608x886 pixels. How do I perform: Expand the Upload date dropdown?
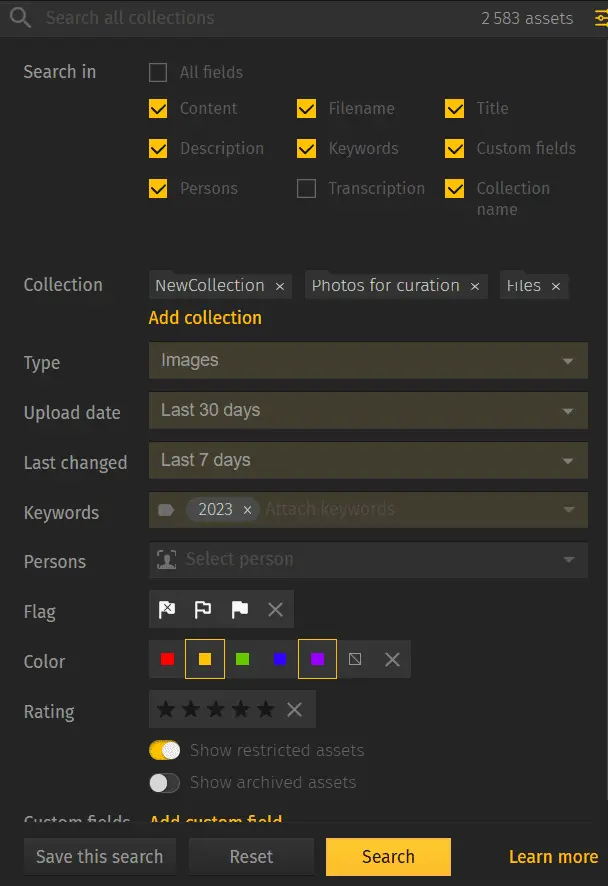[x=368, y=411]
